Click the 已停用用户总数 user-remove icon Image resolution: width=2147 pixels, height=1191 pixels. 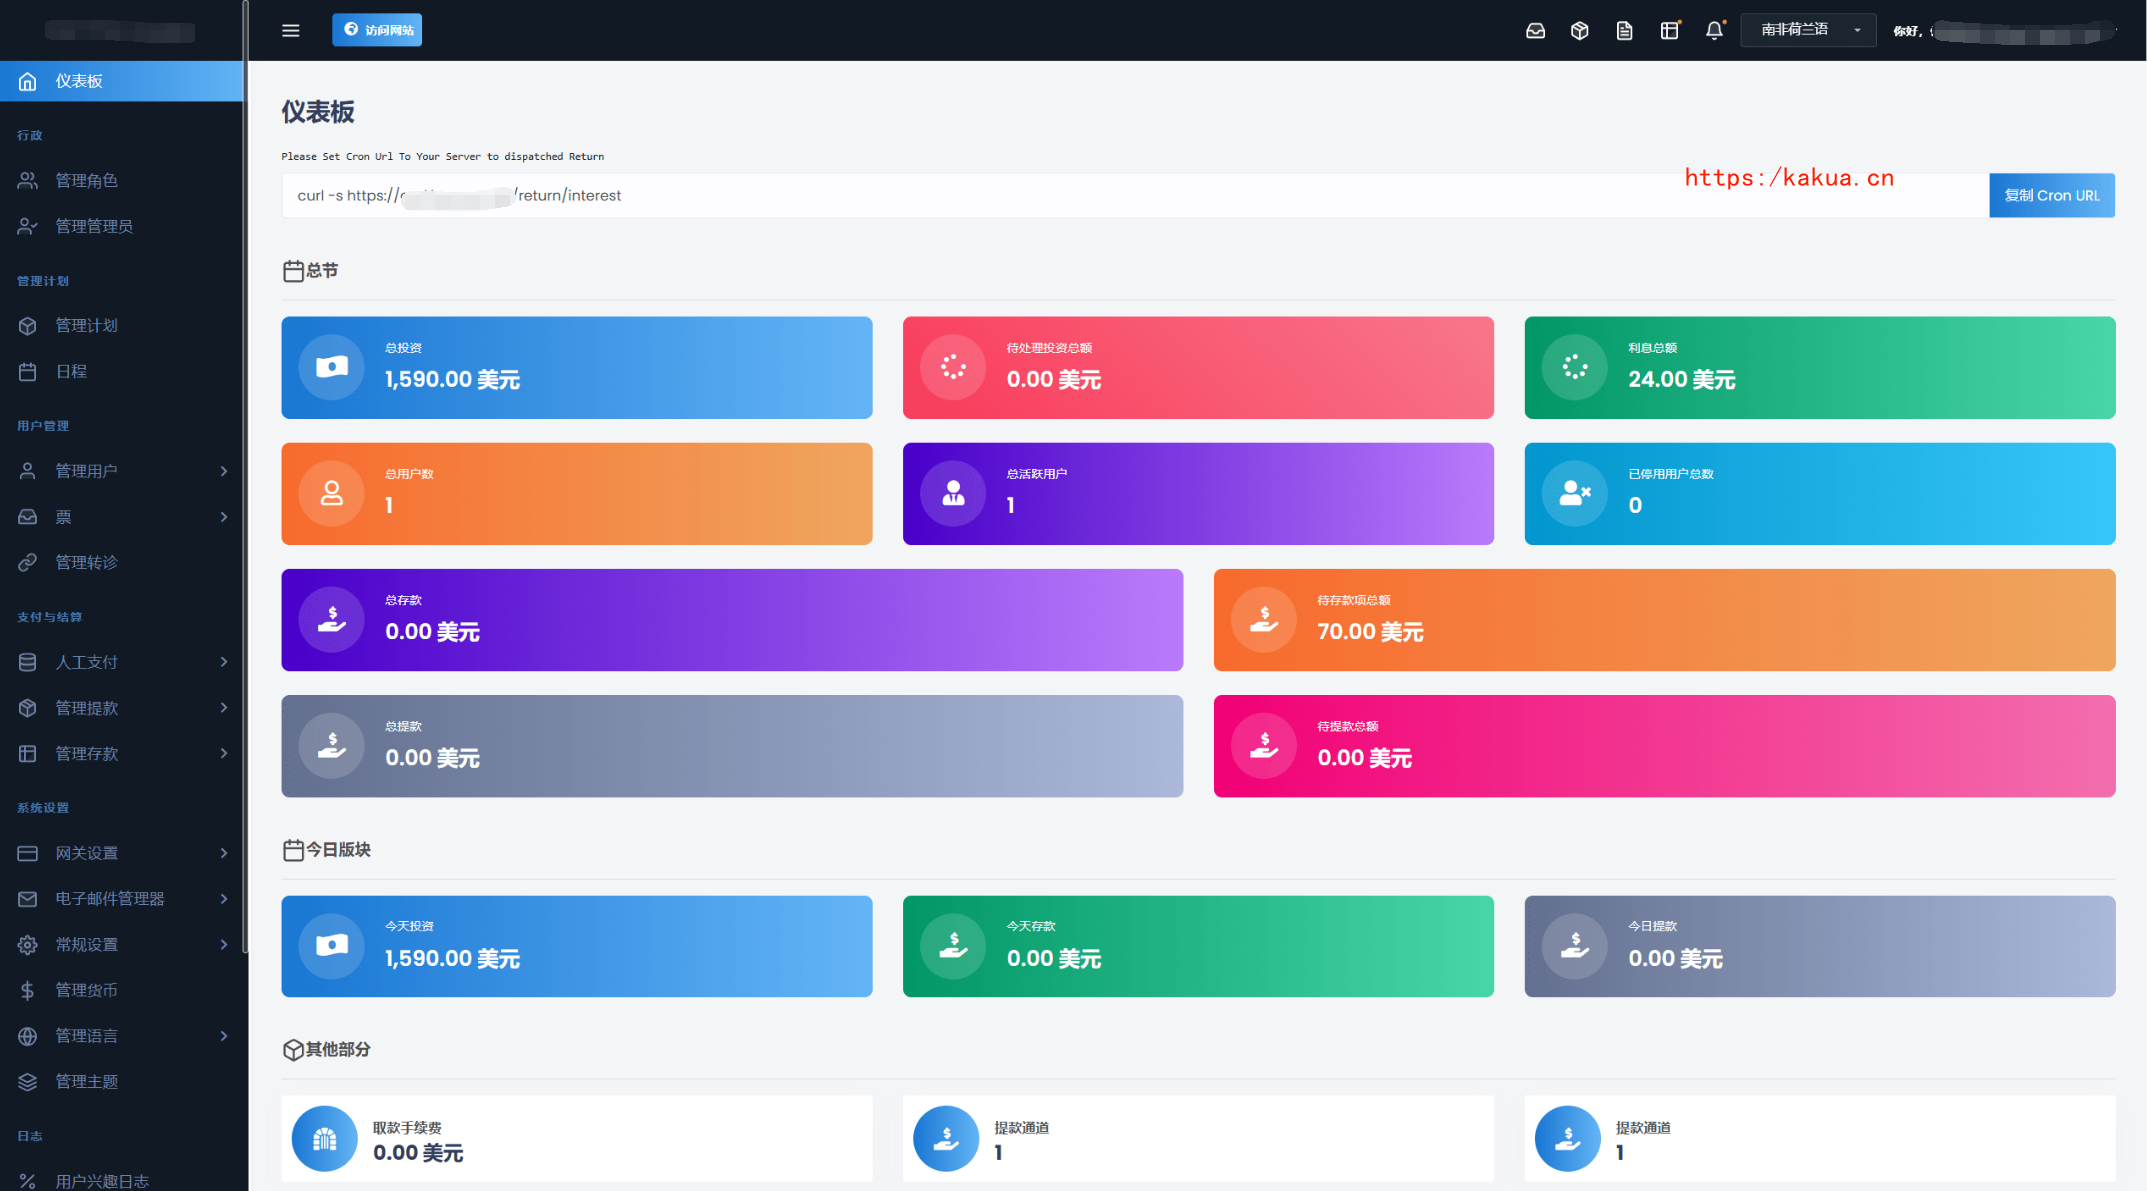click(x=1575, y=493)
